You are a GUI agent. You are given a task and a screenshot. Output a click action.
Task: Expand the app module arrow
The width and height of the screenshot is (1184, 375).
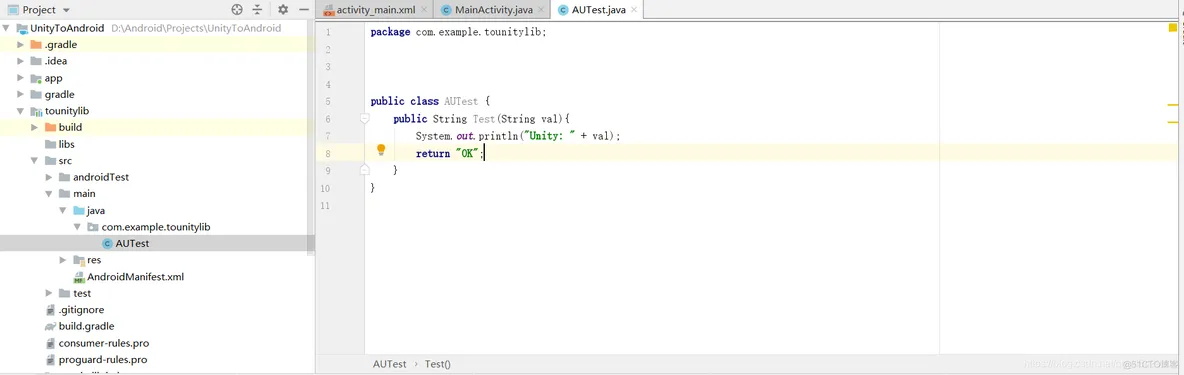[x=21, y=78]
